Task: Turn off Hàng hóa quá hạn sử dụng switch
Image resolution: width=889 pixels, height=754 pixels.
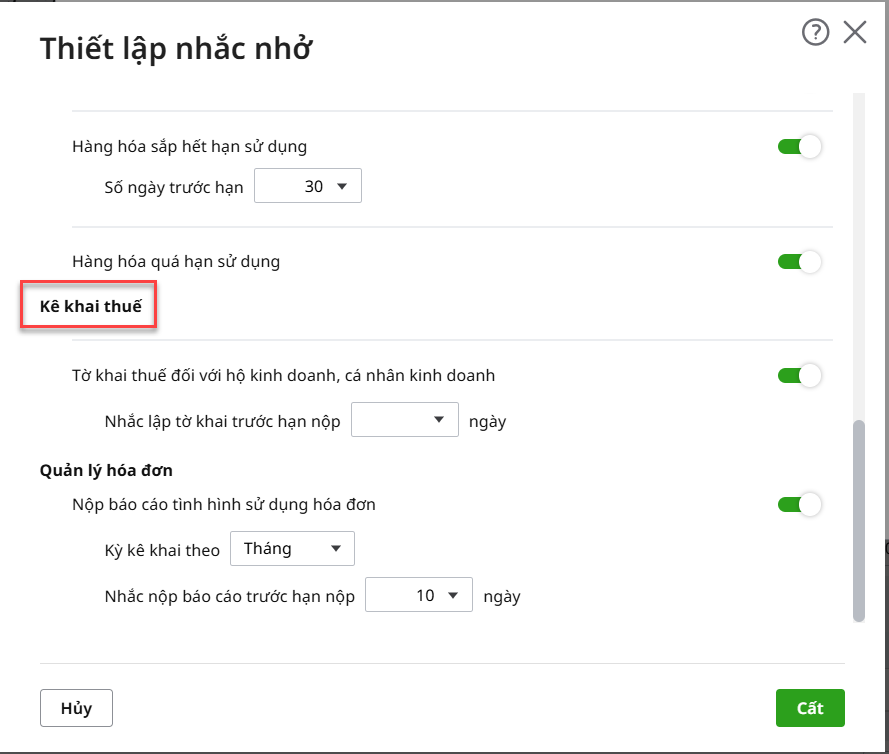Action: (799, 262)
